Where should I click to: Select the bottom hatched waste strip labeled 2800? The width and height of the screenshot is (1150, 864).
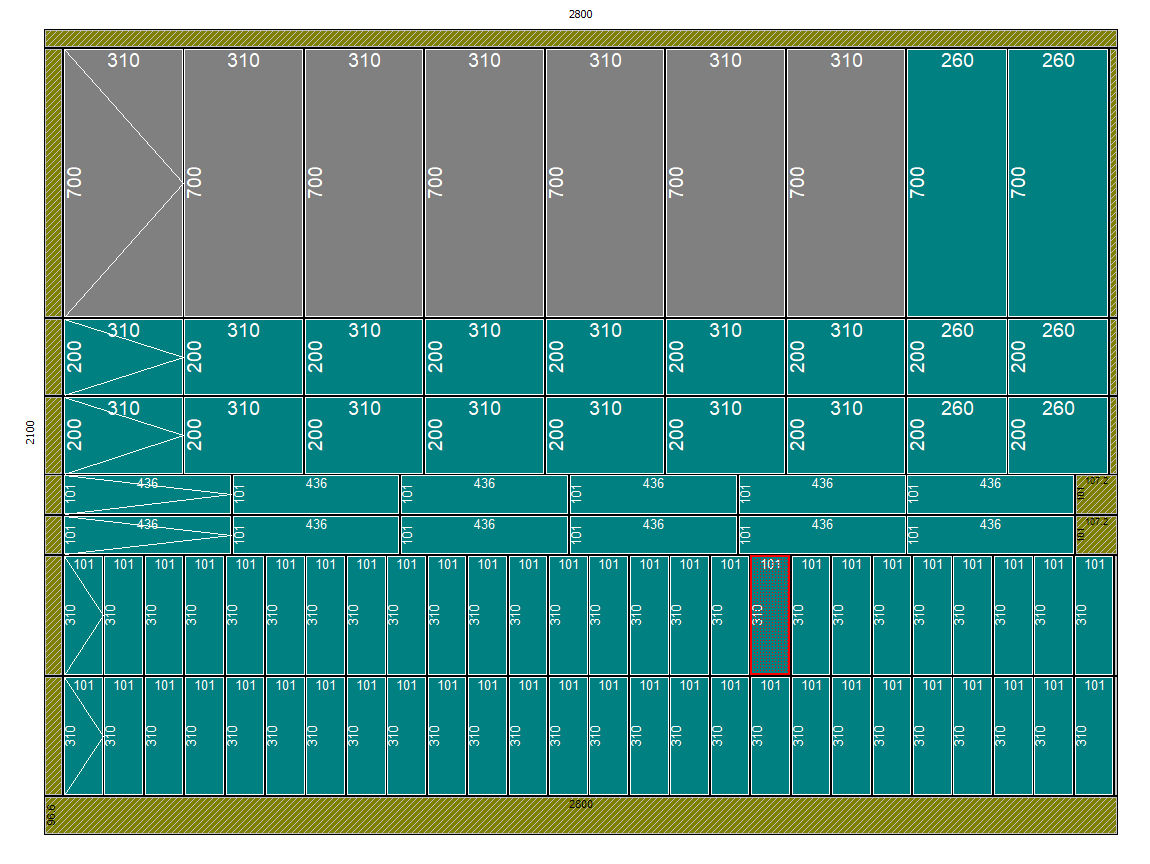point(580,814)
